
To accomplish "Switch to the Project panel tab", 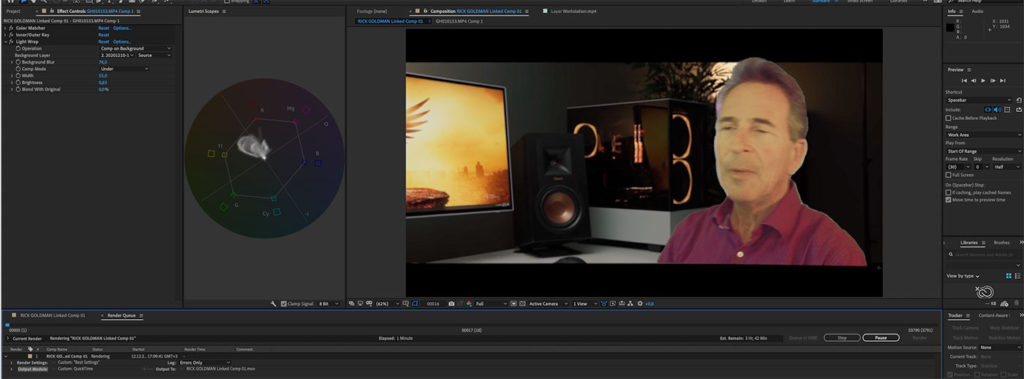I will click(14, 11).
